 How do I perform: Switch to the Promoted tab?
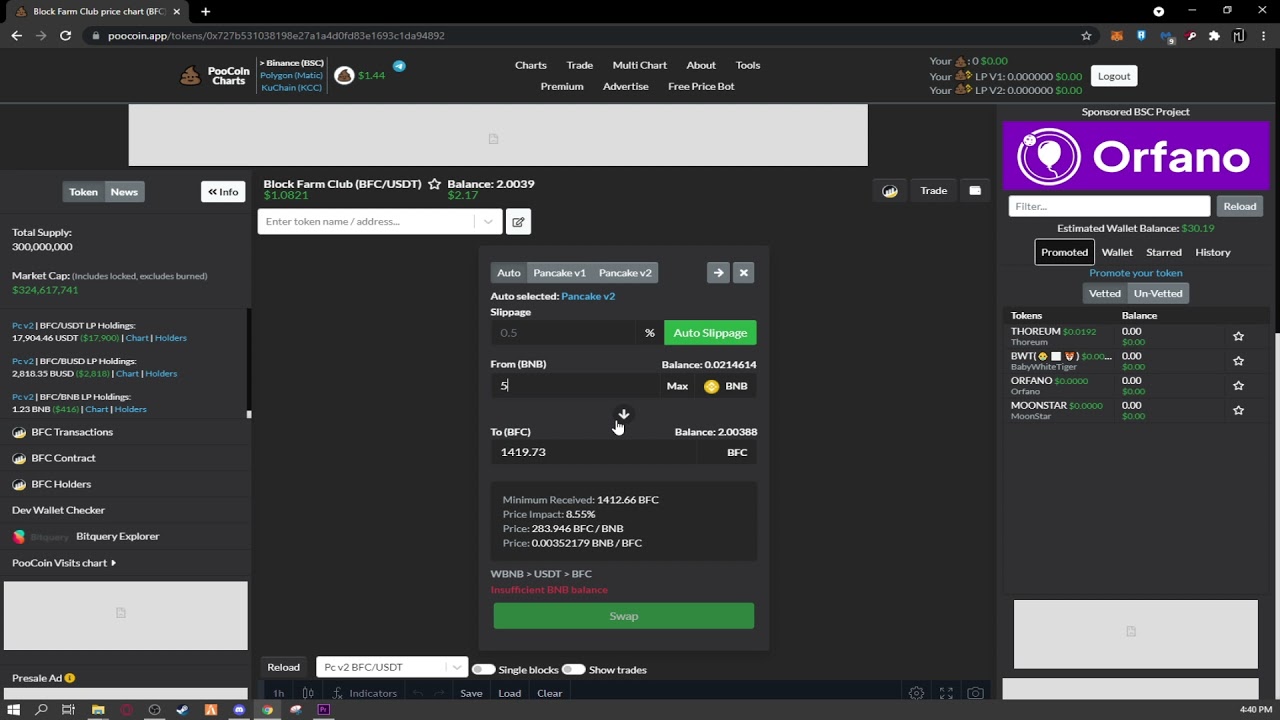[1064, 252]
